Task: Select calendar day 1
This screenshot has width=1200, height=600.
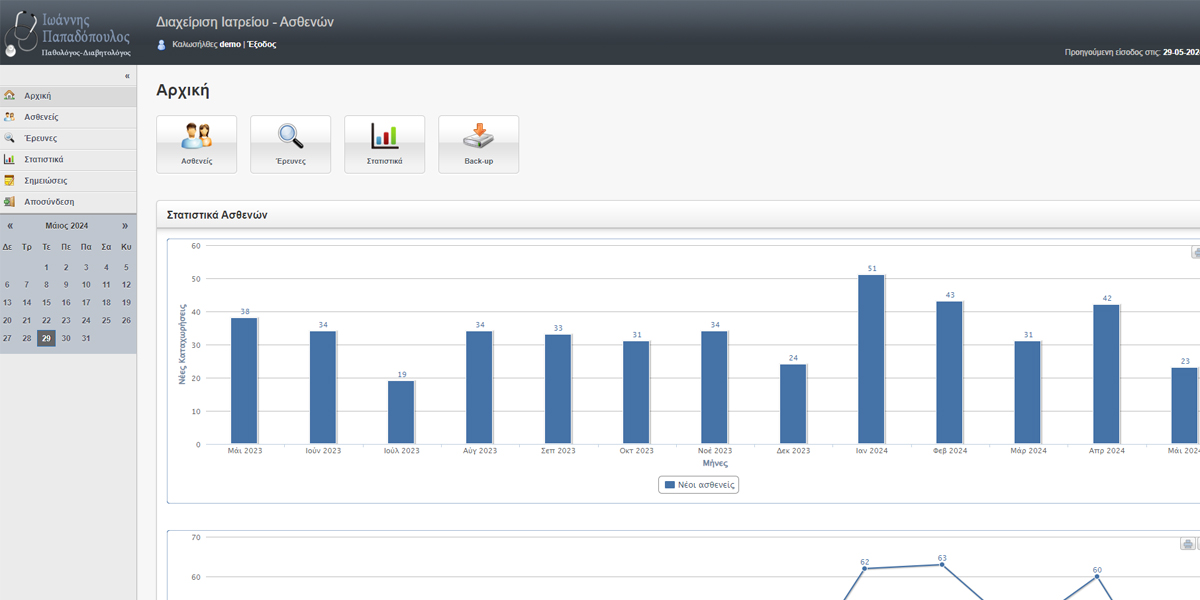Action: (46, 267)
